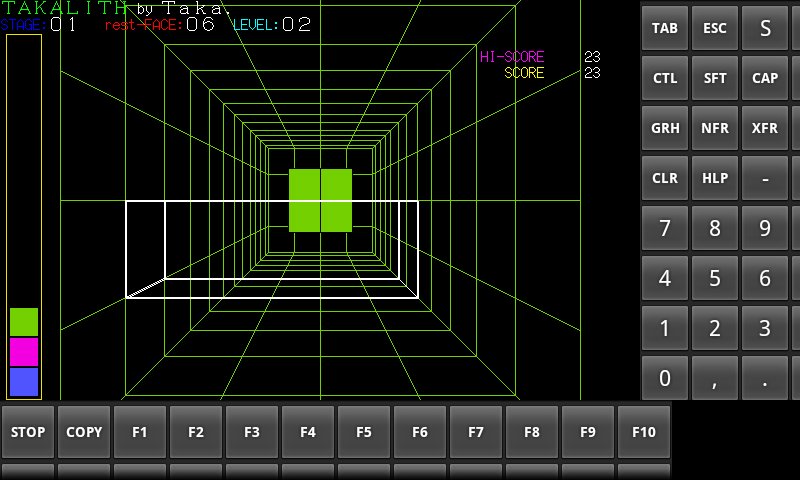Tap numpad key 2

coord(714,327)
